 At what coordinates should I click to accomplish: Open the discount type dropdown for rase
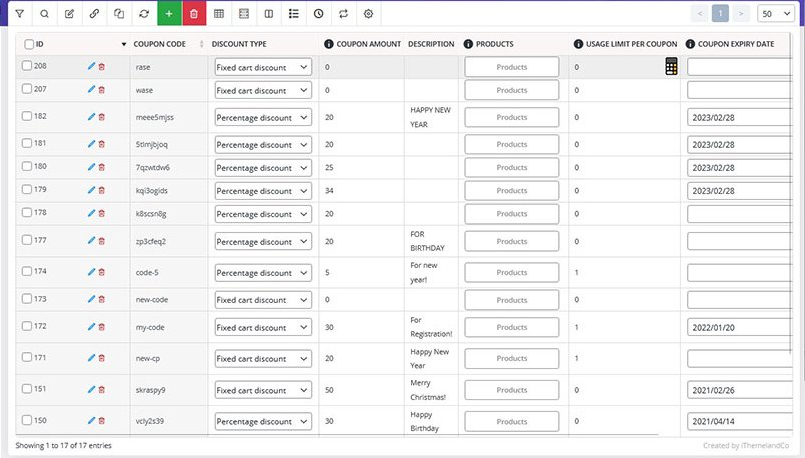click(263, 67)
